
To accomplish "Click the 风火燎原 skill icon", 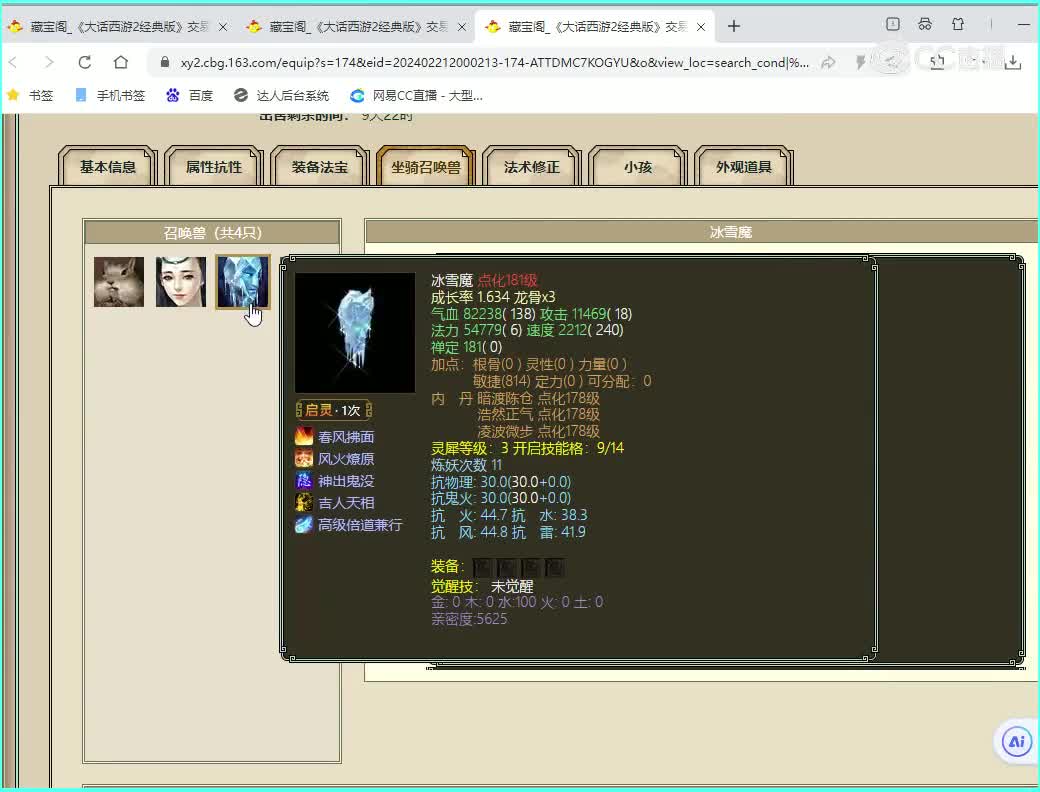I will click(304, 458).
